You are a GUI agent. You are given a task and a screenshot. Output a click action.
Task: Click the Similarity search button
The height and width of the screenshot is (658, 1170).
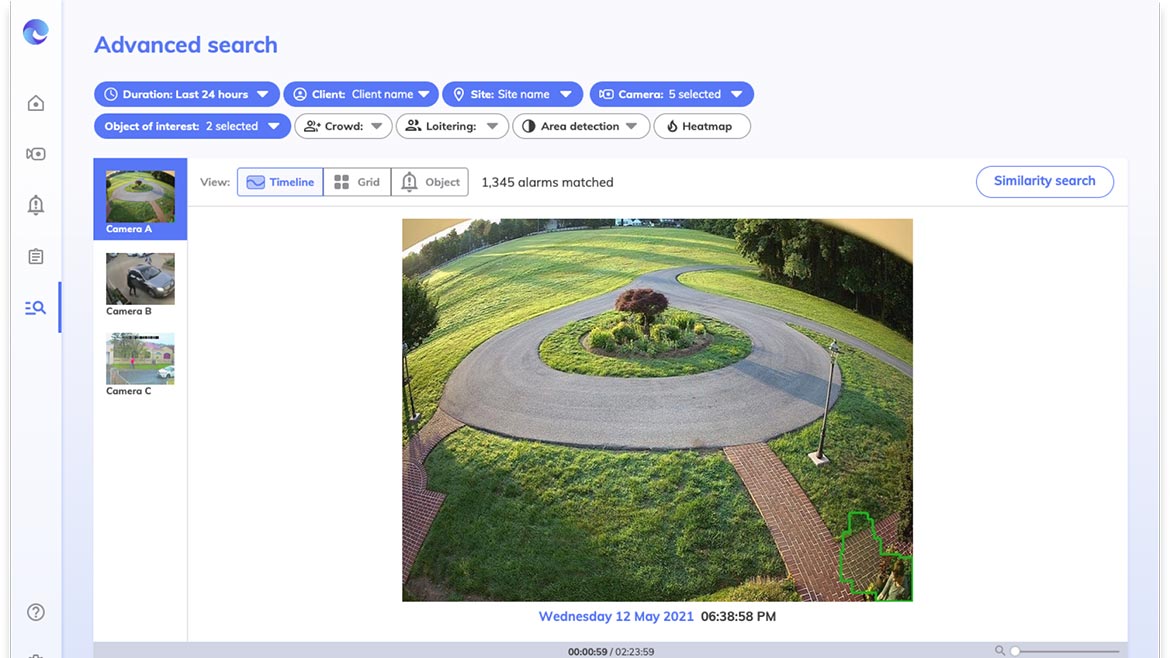click(1044, 181)
